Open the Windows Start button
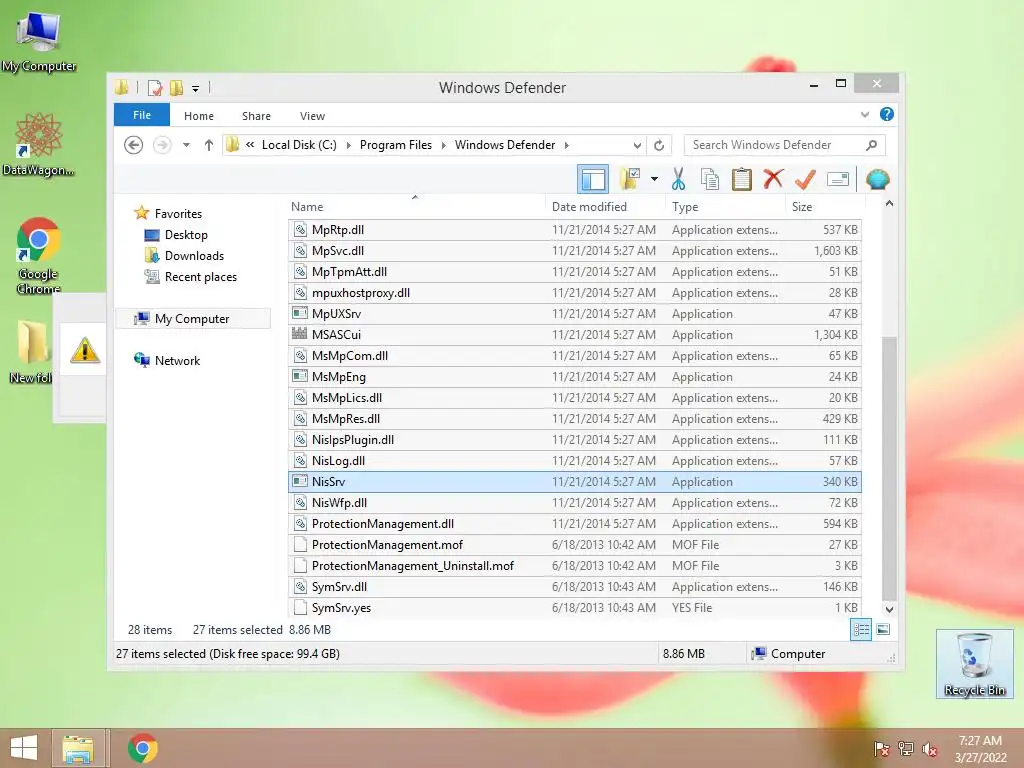 (x=24, y=748)
